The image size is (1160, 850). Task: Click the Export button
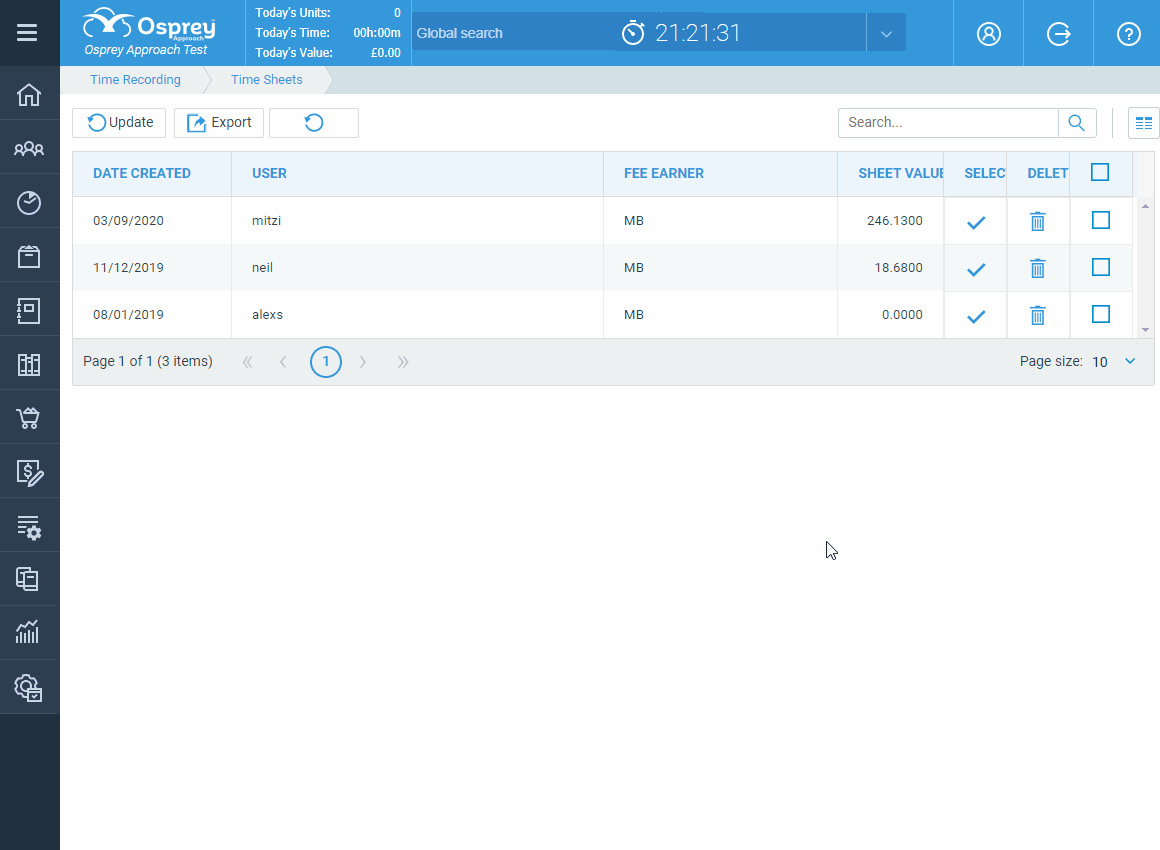(219, 123)
